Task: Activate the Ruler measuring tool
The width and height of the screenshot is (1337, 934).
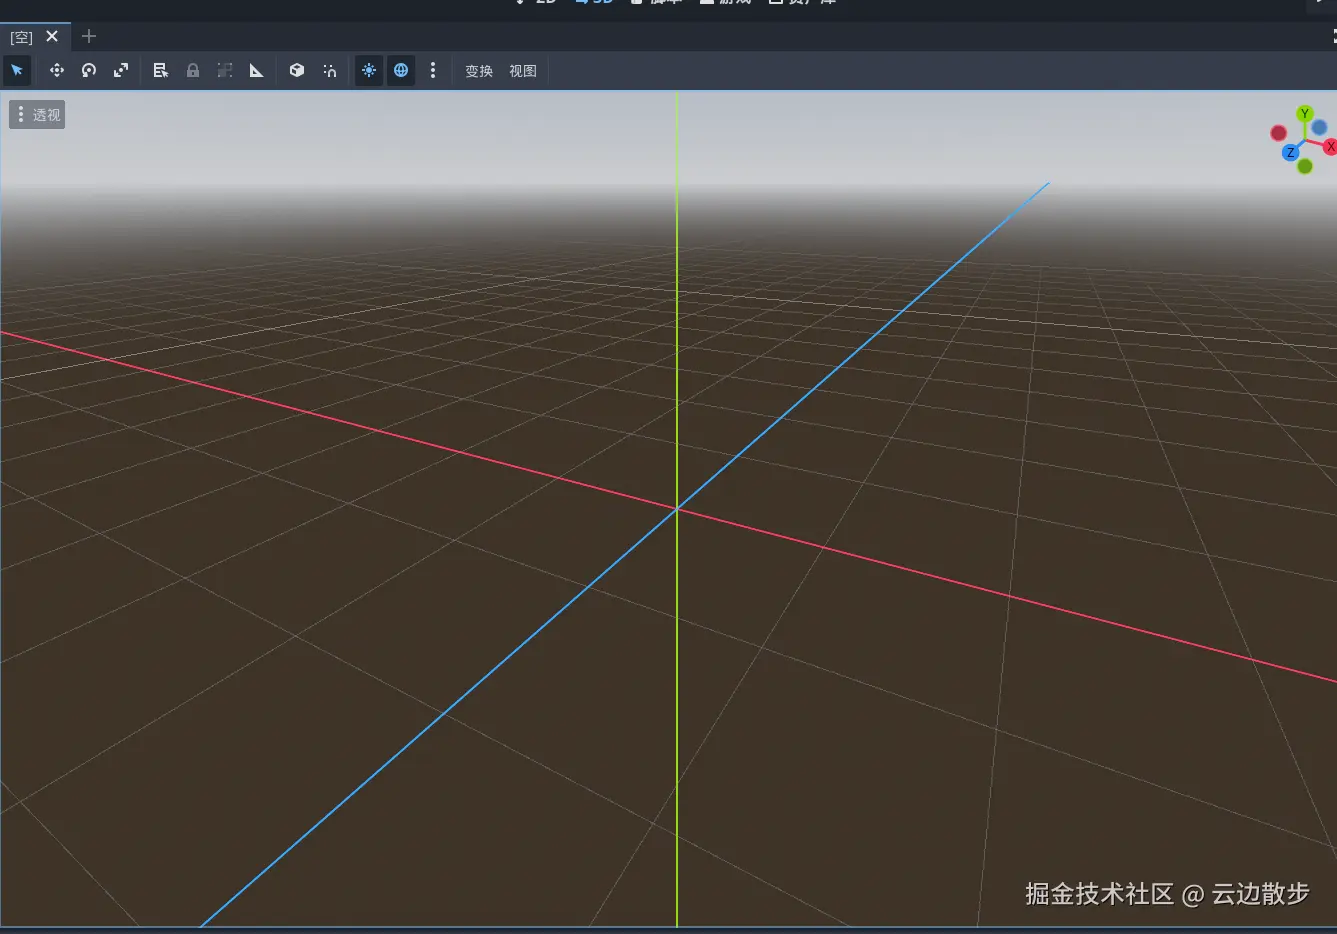Action: pos(256,71)
